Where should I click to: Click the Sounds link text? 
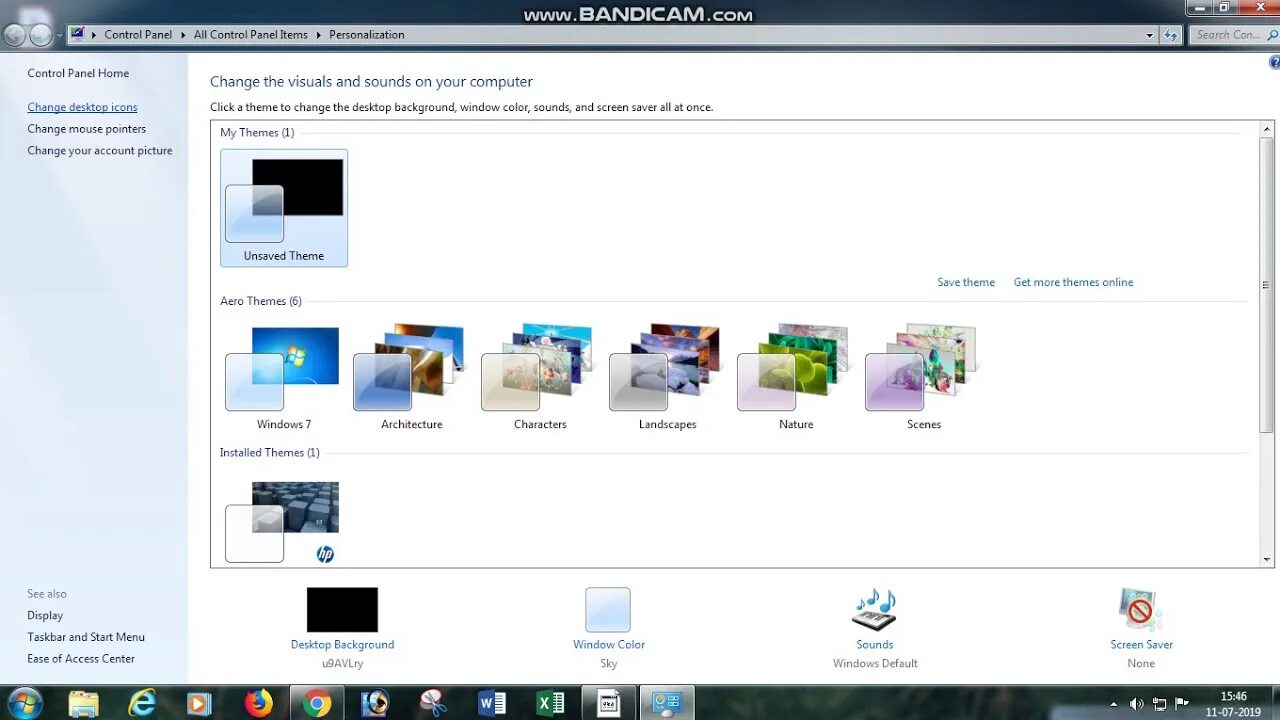pos(875,644)
